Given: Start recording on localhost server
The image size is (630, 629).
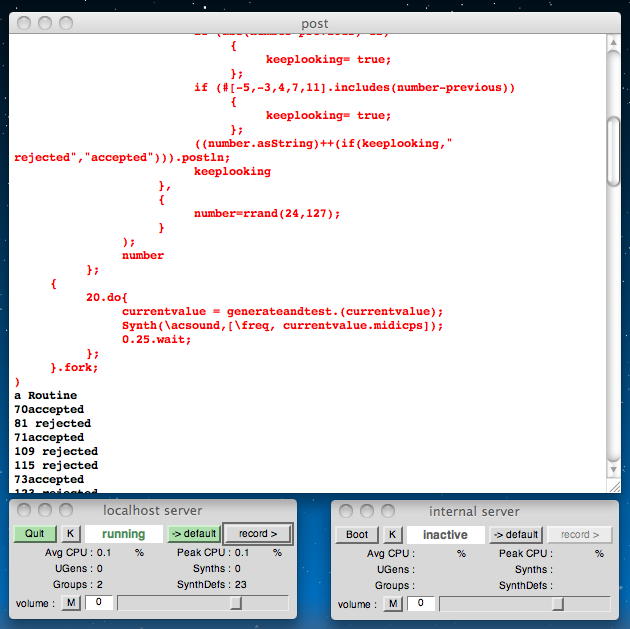Looking at the screenshot, I should point(258,533).
